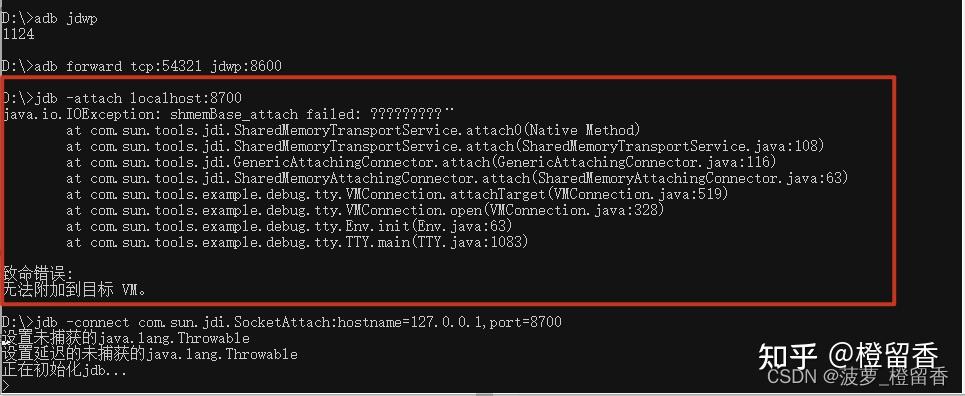Click the adb jdwp command line
Screen dimensions: 965x396
[x=49, y=18]
